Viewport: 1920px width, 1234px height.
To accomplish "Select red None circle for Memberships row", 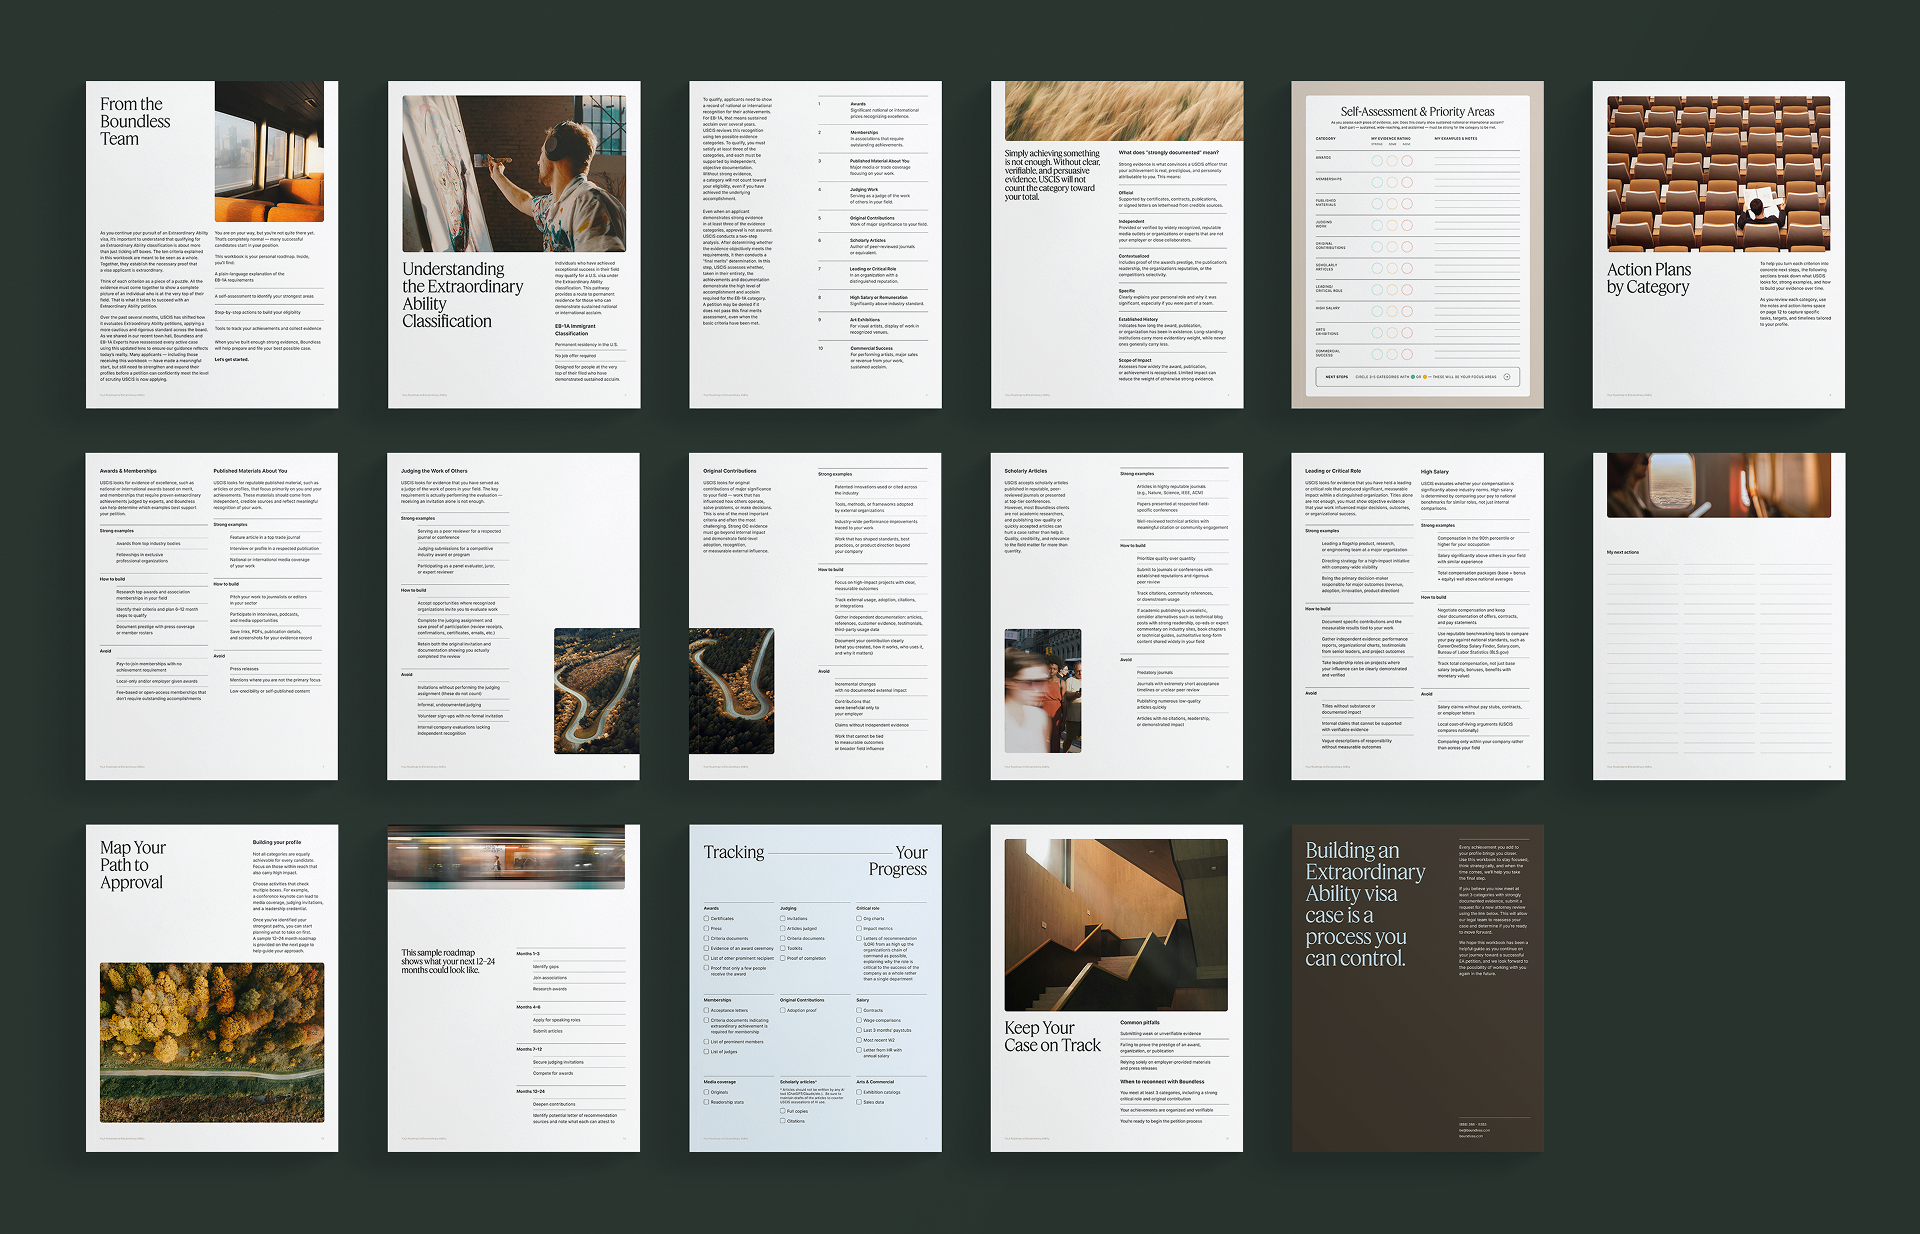I will click(x=1407, y=182).
